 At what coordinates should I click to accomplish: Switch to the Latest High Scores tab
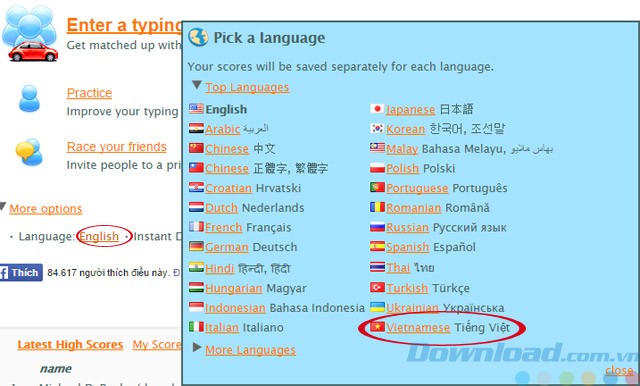click(70, 345)
